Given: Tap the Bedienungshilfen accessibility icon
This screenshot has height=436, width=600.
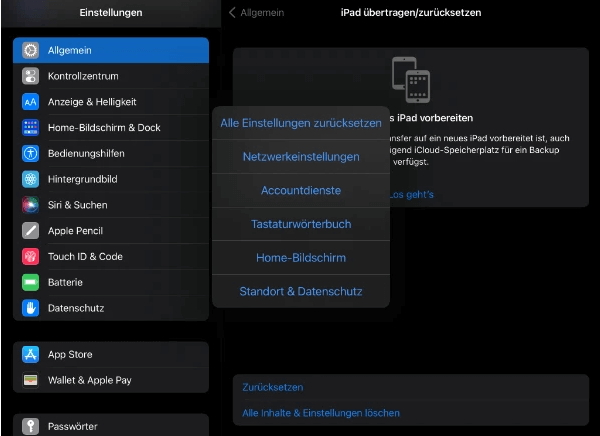Looking at the screenshot, I should [30, 154].
